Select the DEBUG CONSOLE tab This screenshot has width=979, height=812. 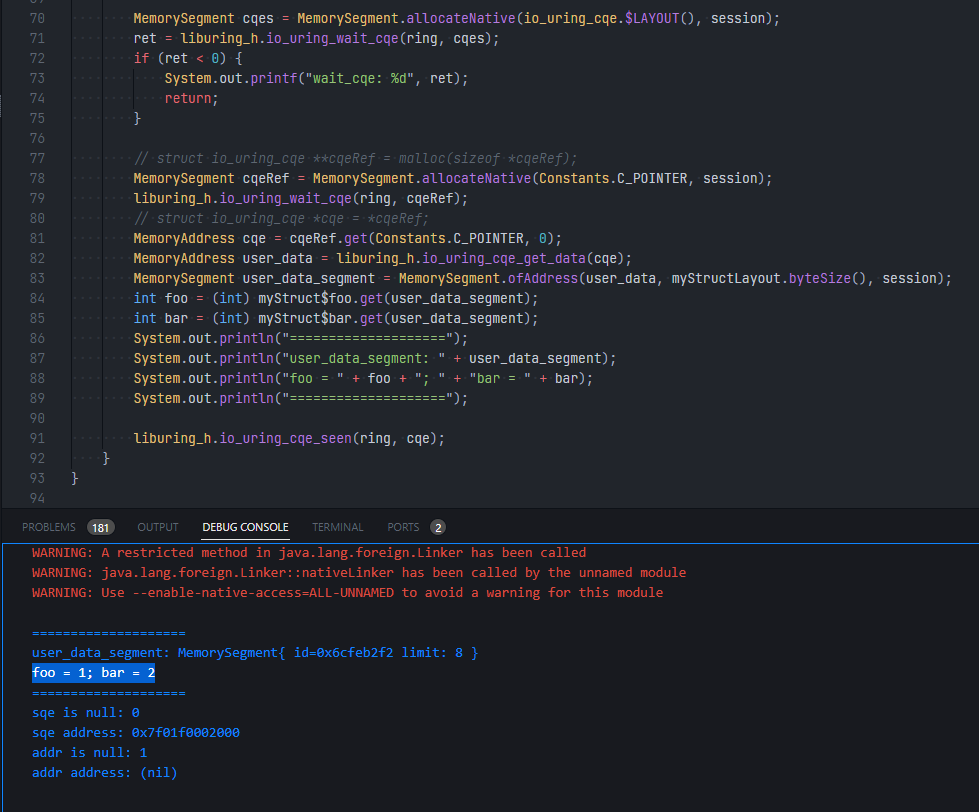(245, 527)
